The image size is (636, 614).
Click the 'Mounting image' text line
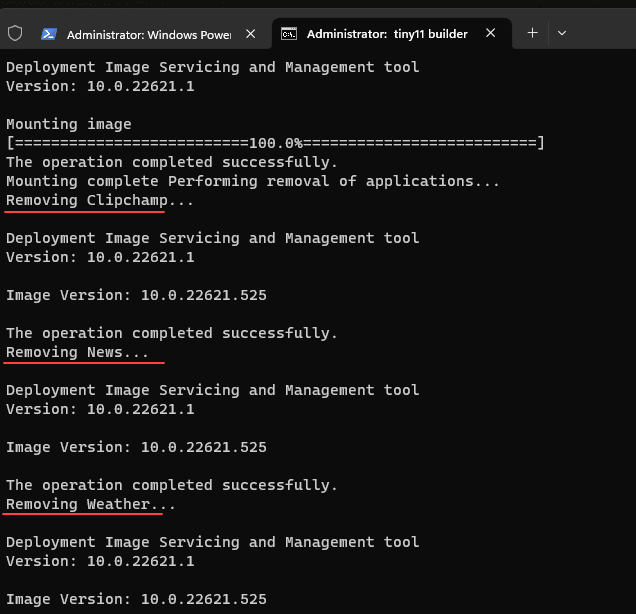68,124
